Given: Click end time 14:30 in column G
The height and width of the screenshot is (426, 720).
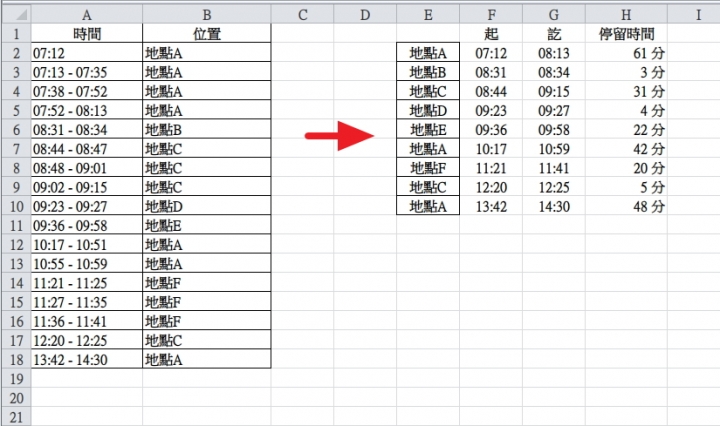Looking at the screenshot, I should pyautogui.click(x=554, y=206).
